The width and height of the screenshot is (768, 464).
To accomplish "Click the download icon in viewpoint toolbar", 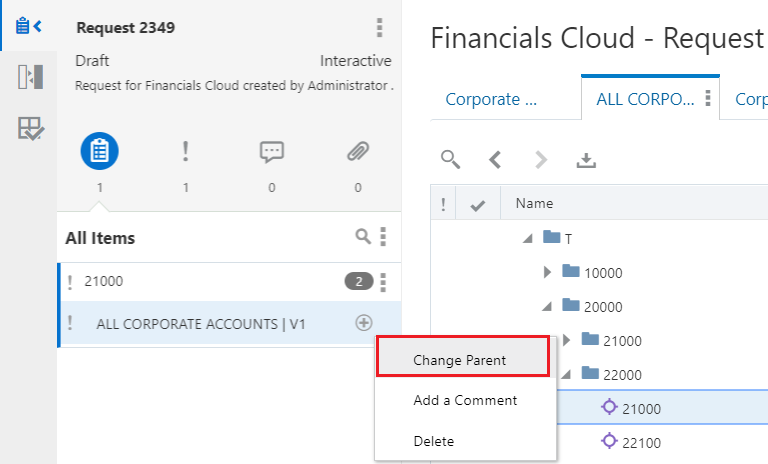I will point(586,160).
